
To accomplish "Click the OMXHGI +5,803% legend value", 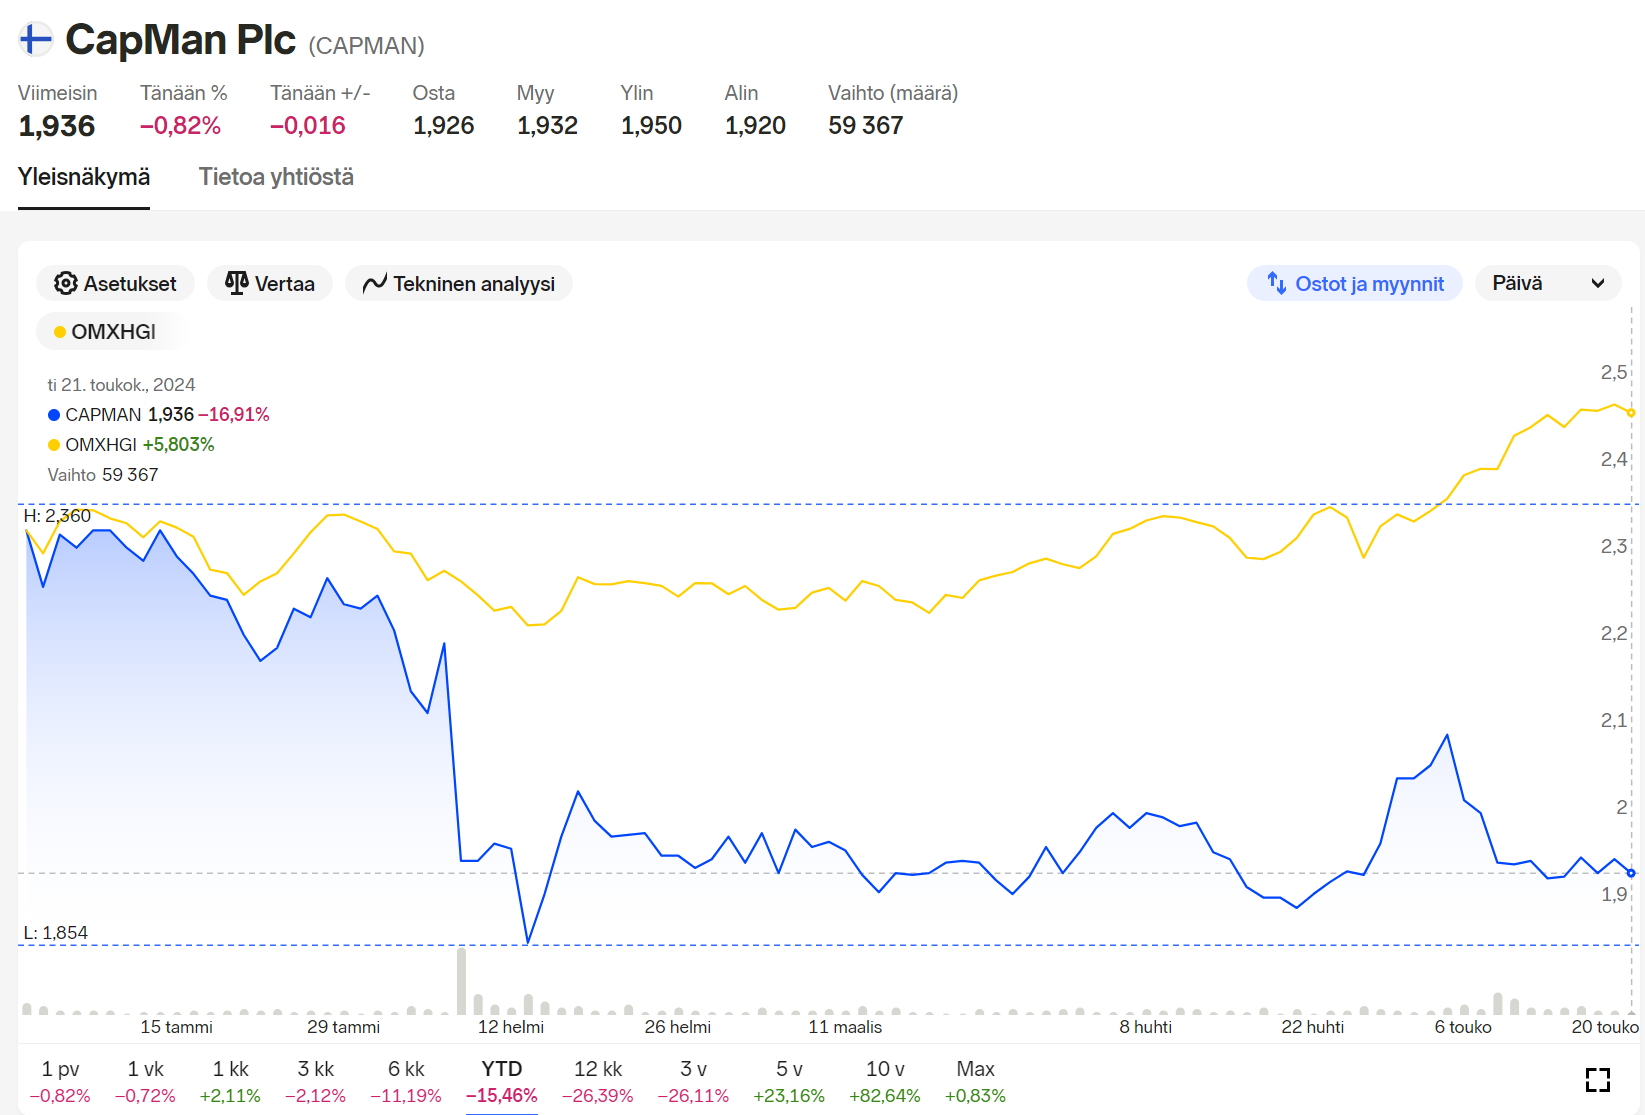I will tap(179, 445).
